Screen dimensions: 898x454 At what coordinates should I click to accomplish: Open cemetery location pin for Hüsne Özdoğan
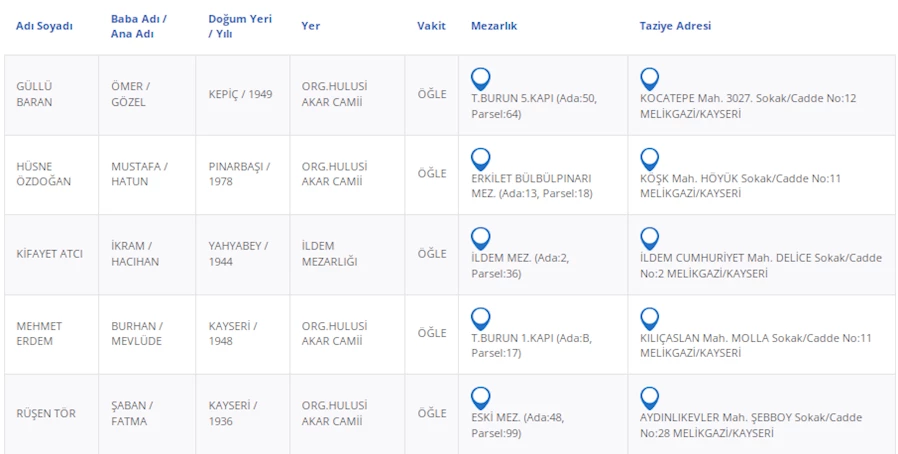click(481, 158)
